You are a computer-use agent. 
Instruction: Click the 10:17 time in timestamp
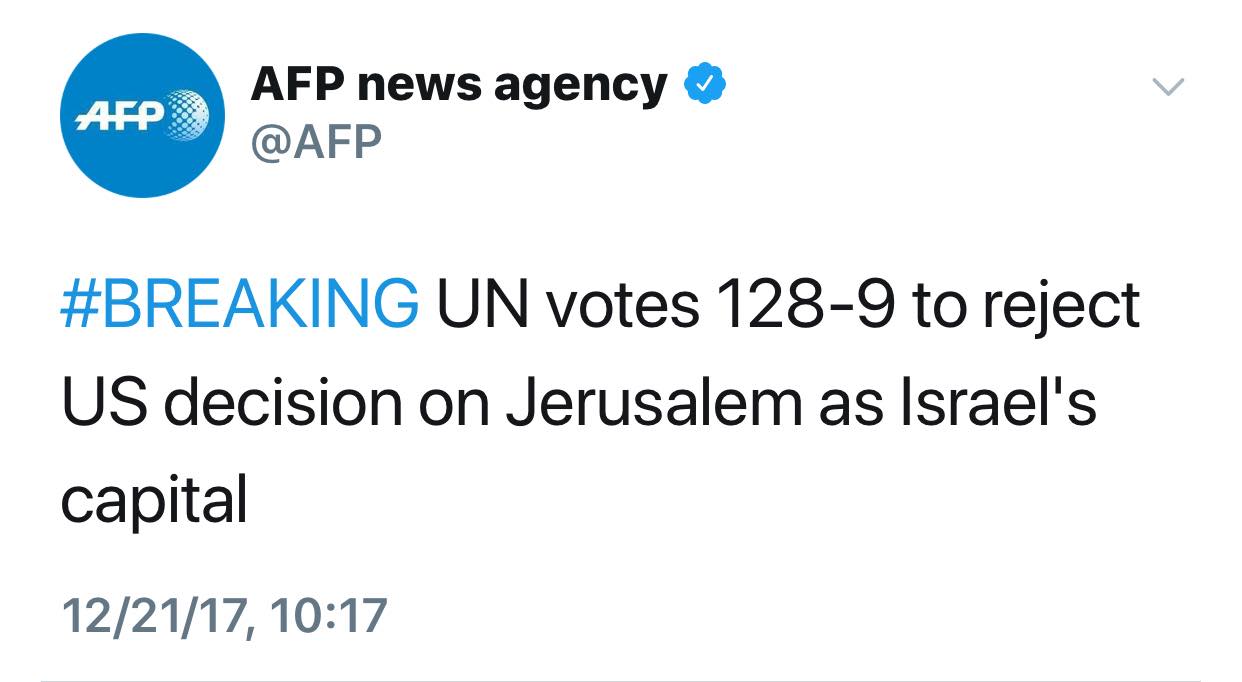pyautogui.click(x=328, y=614)
